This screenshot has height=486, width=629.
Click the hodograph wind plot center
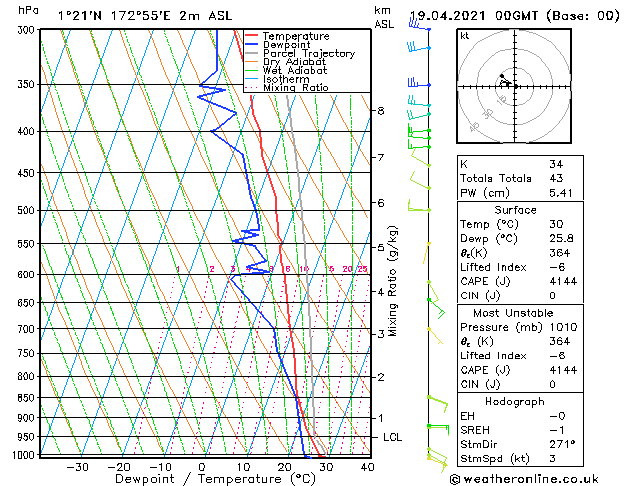pos(515,86)
